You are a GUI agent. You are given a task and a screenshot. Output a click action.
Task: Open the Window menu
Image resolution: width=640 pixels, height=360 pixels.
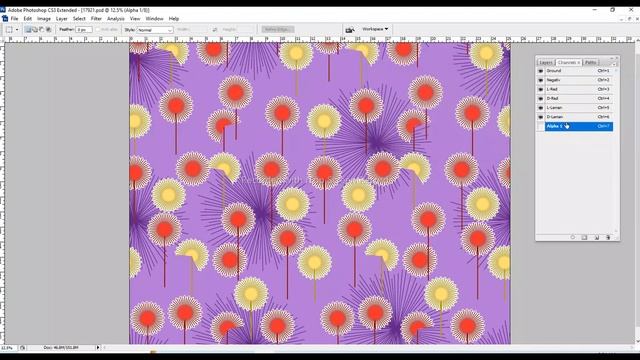click(154, 19)
